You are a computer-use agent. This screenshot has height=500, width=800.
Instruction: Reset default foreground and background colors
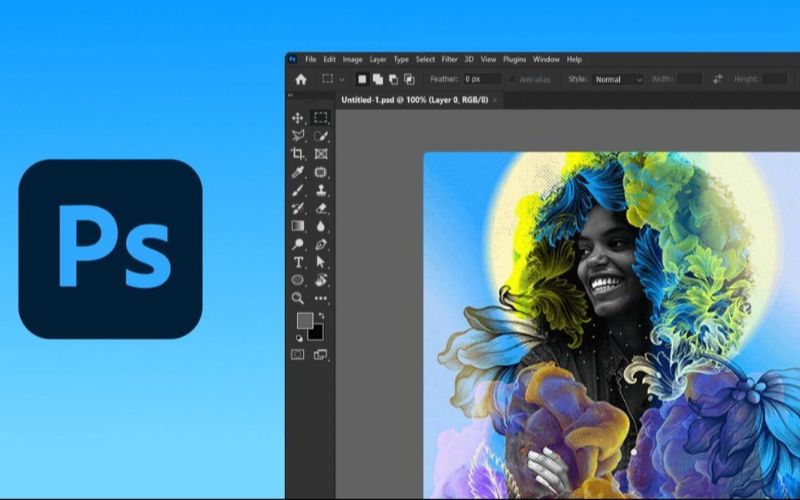pyautogui.click(x=299, y=338)
